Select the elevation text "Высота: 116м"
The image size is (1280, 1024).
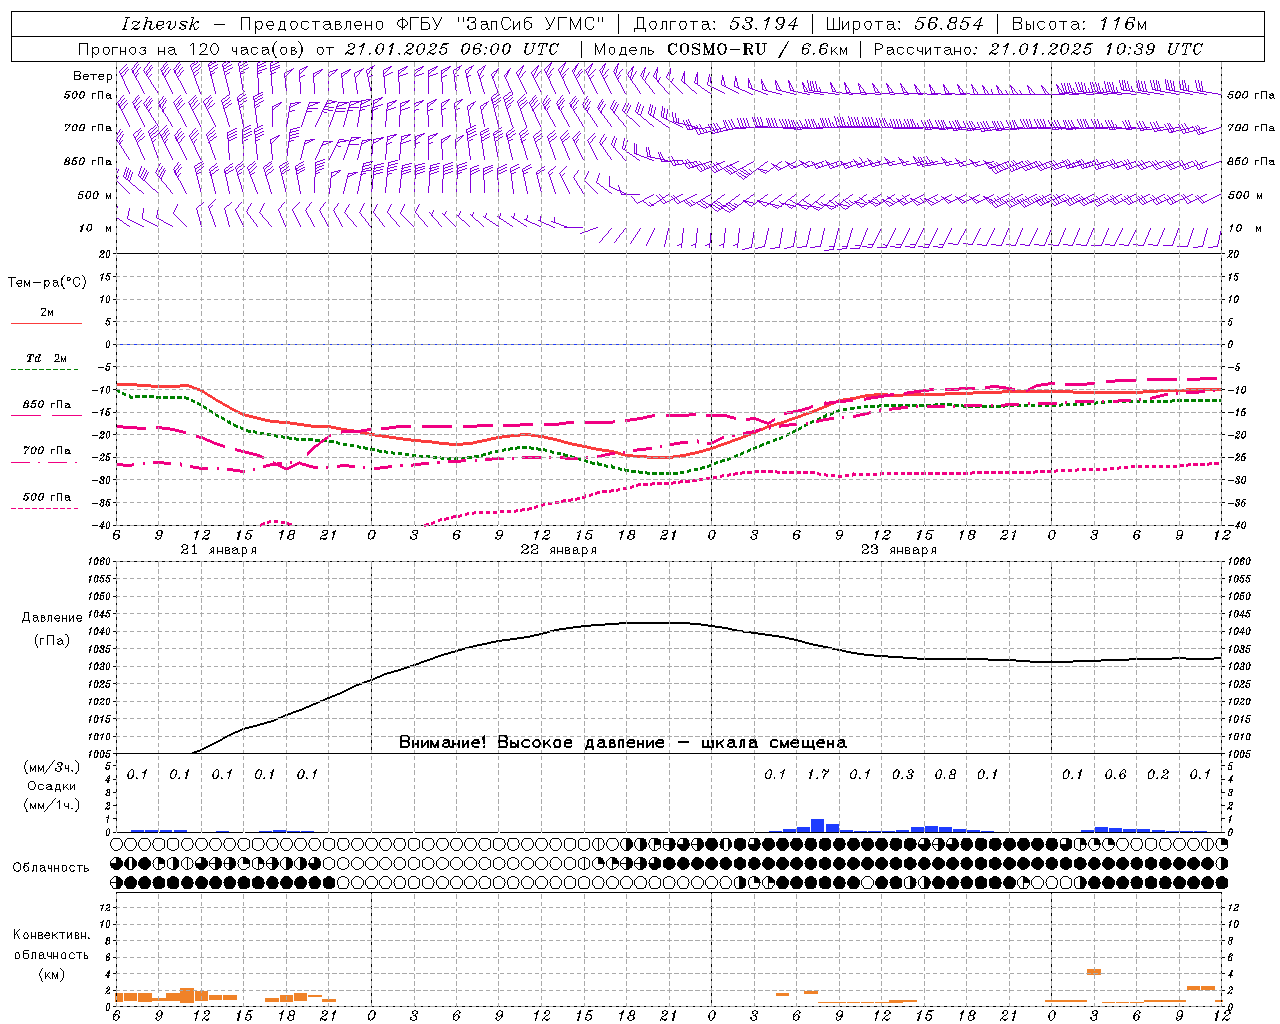[1079, 24]
